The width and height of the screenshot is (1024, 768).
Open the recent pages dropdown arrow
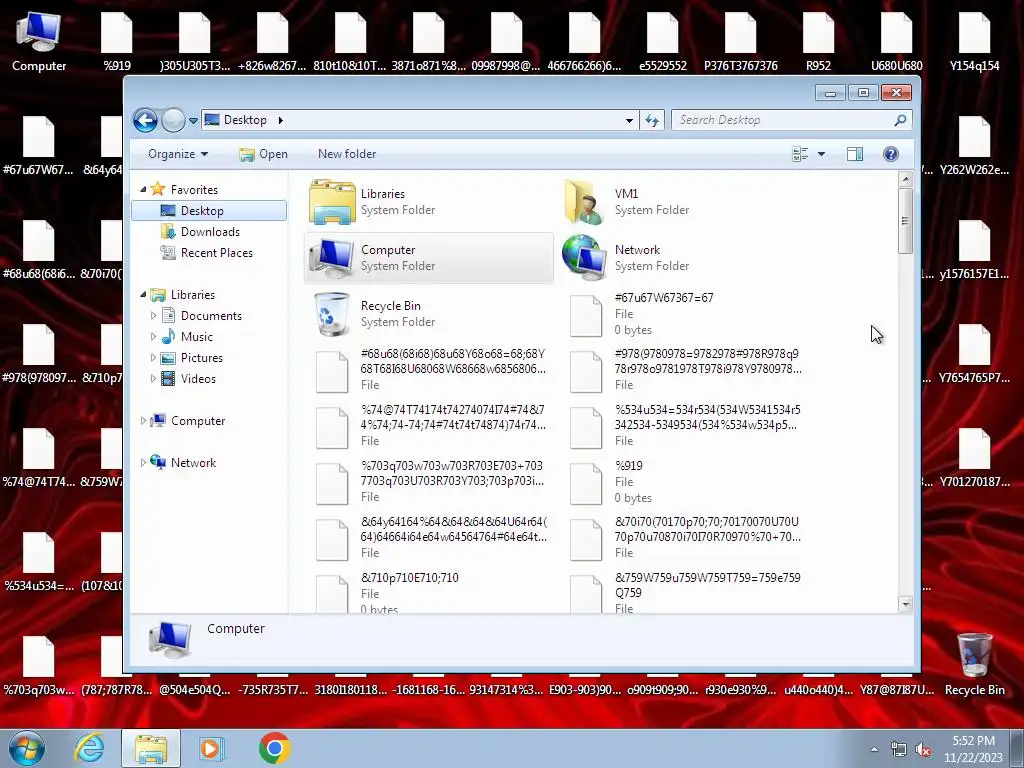tap(193, 121)
